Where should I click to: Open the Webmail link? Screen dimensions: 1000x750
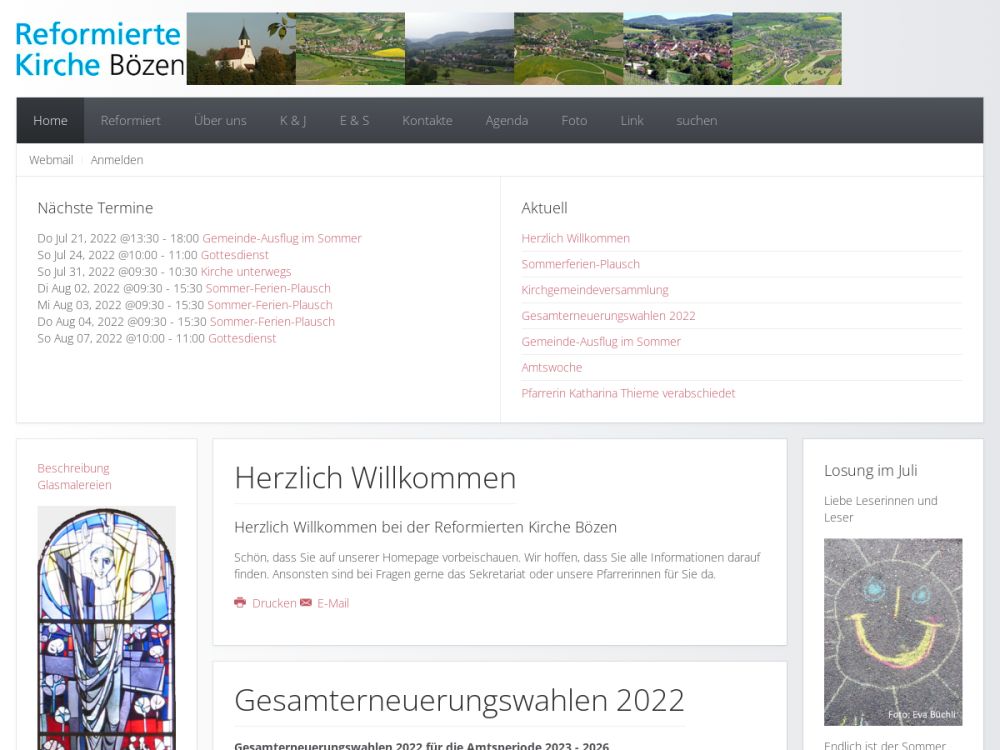coord(51,160)
